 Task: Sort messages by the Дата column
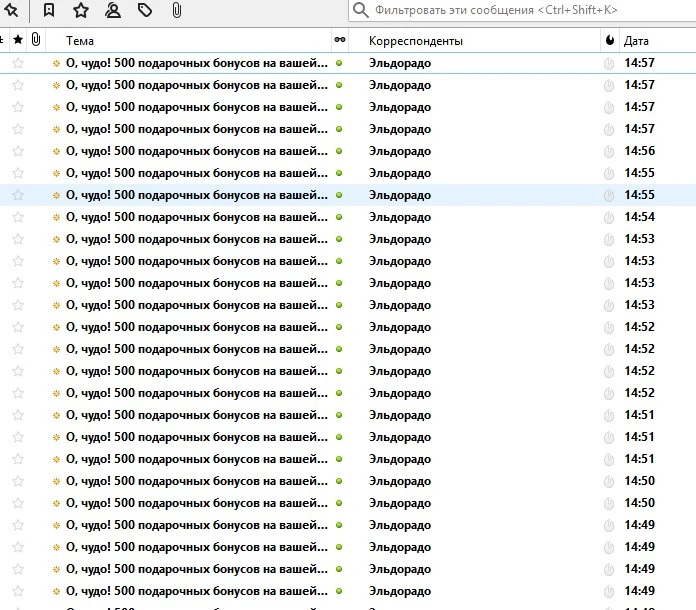(658, 40)
